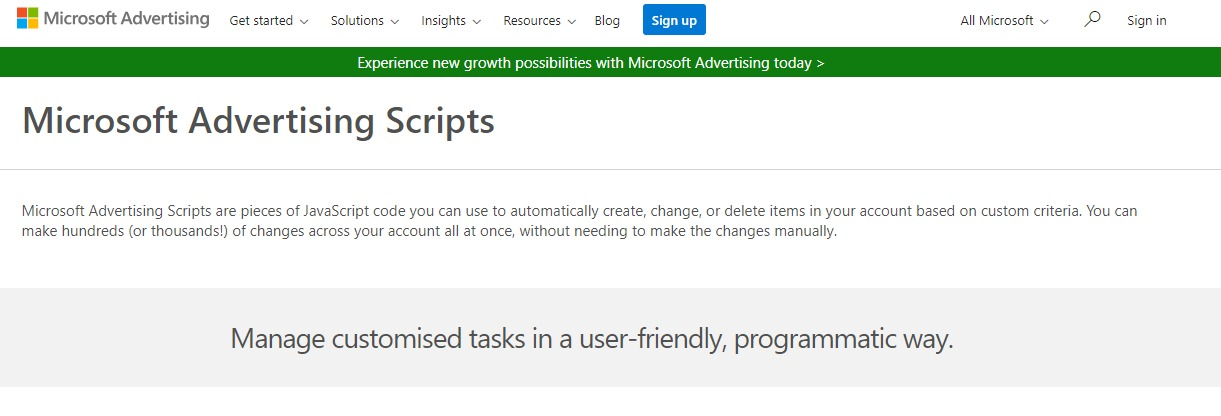Click the chevron next to Resources
This screenshot has height=416, width=1221.
tap(571, 21)
